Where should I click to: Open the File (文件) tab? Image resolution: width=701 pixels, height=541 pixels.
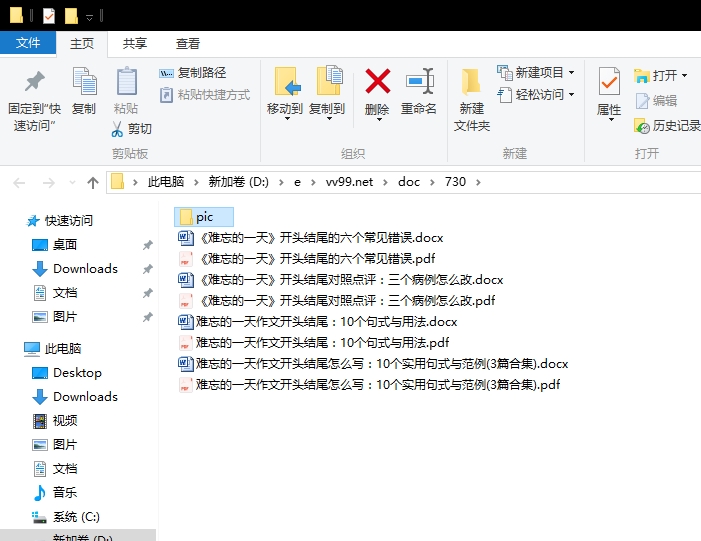click(28, 43)
